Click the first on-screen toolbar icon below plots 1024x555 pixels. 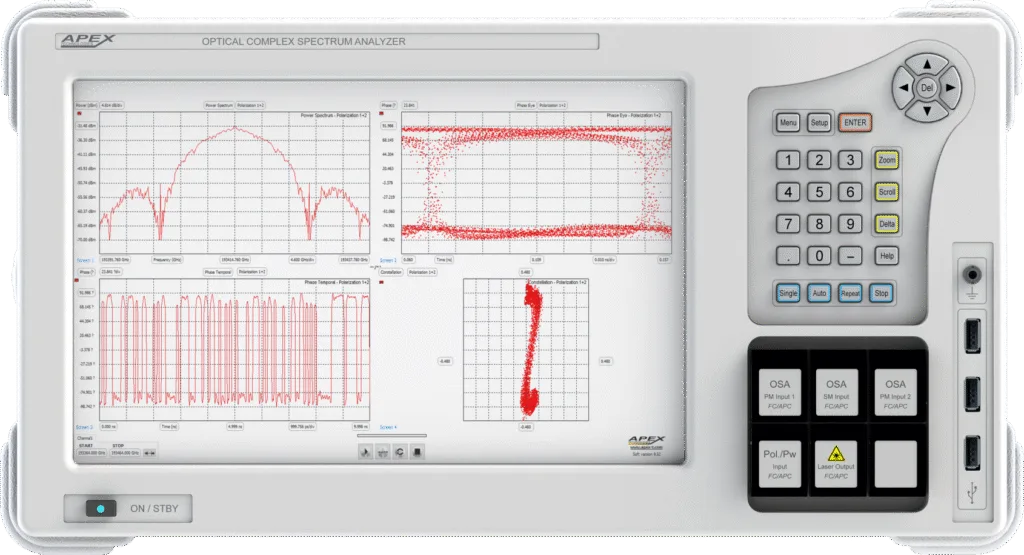[x=366, y=452]
